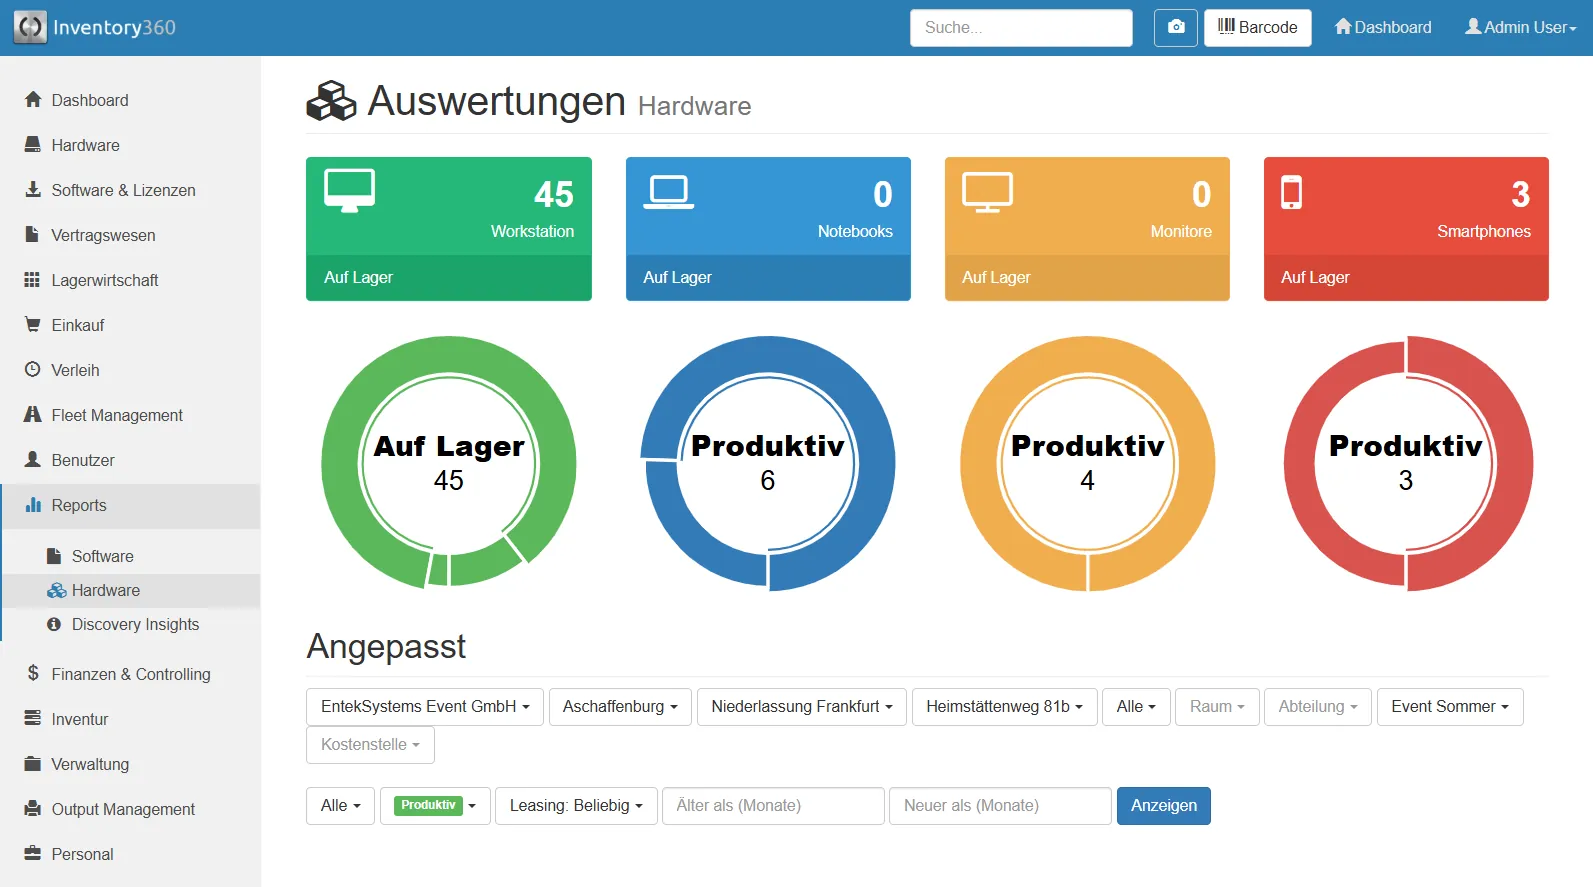The image size is (1593, 887).
Task: Open Fleet Management in the sidebar
Action: point(116,415)
